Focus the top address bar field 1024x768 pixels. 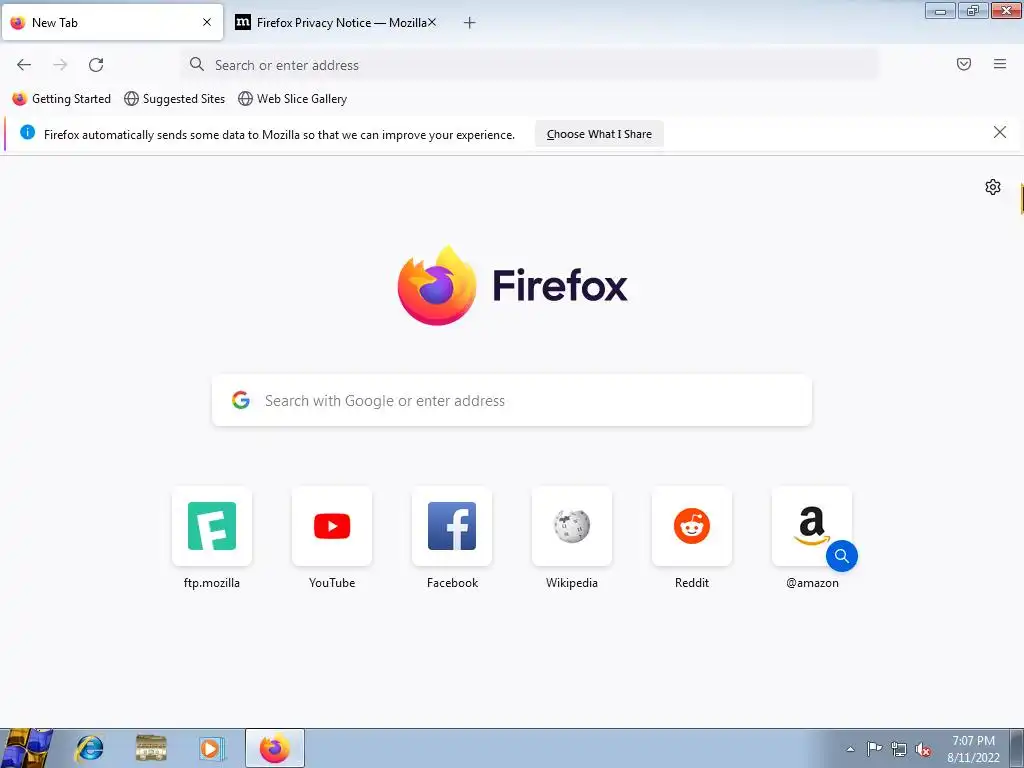pos(530,65)
